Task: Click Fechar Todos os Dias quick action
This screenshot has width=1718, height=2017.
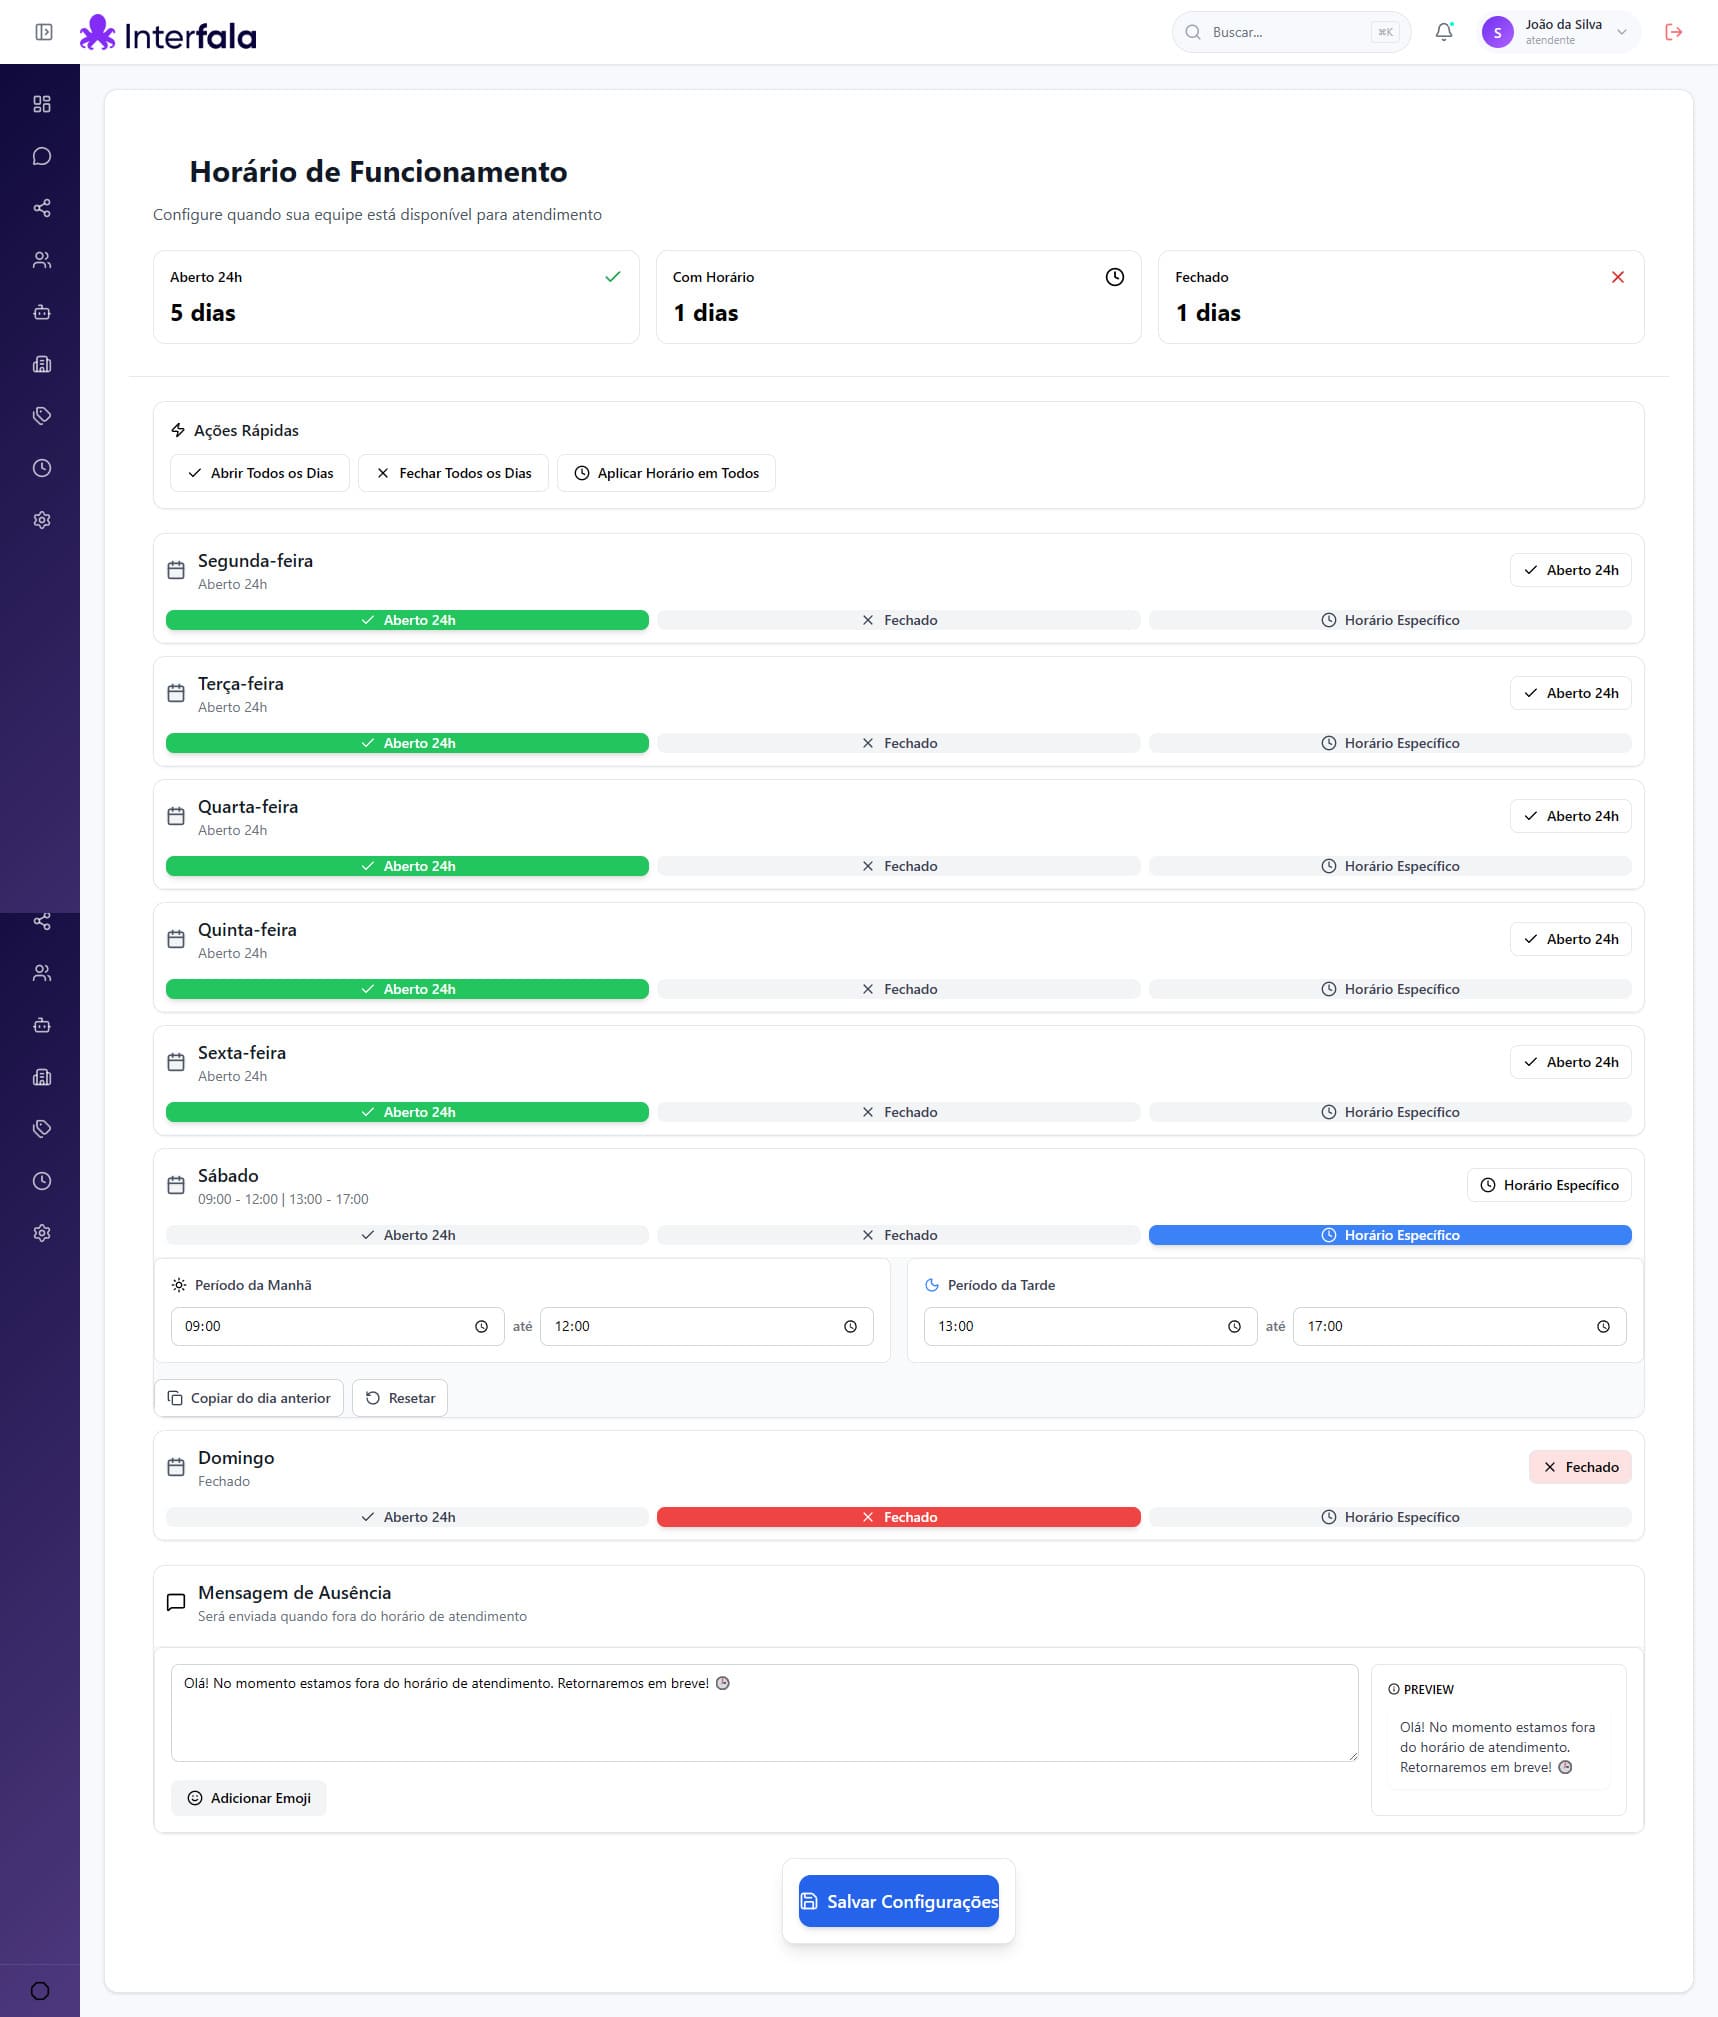Action: pos(453,473)
